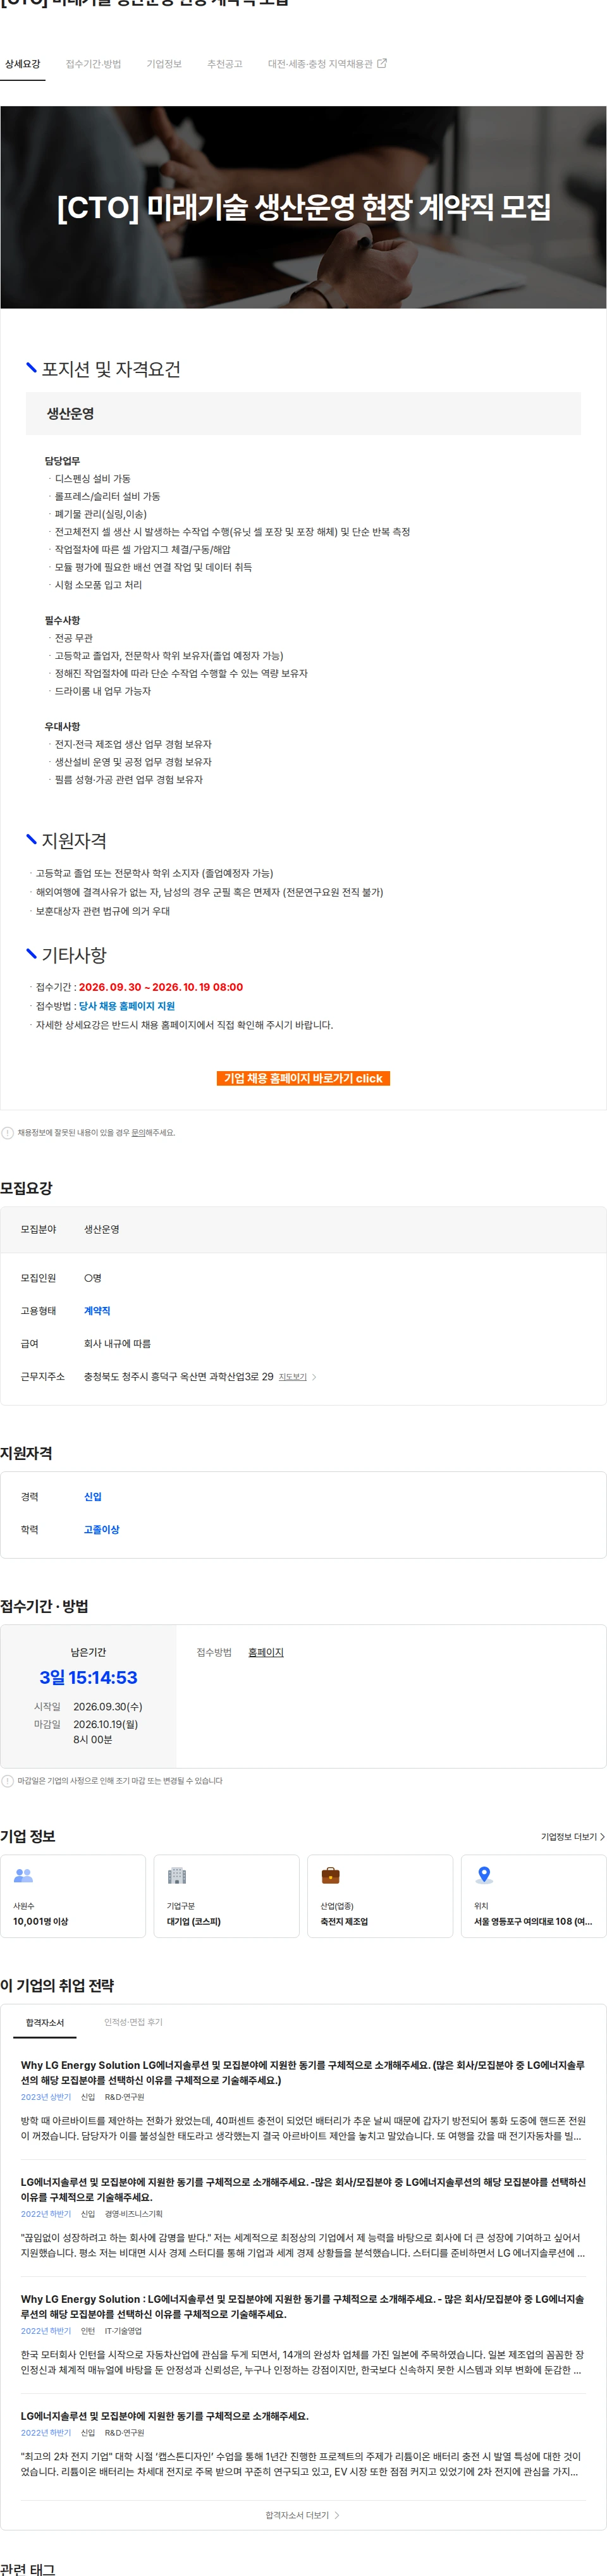
Task: Click the employees icon in 사원수 card
Action: (23, 1875)
